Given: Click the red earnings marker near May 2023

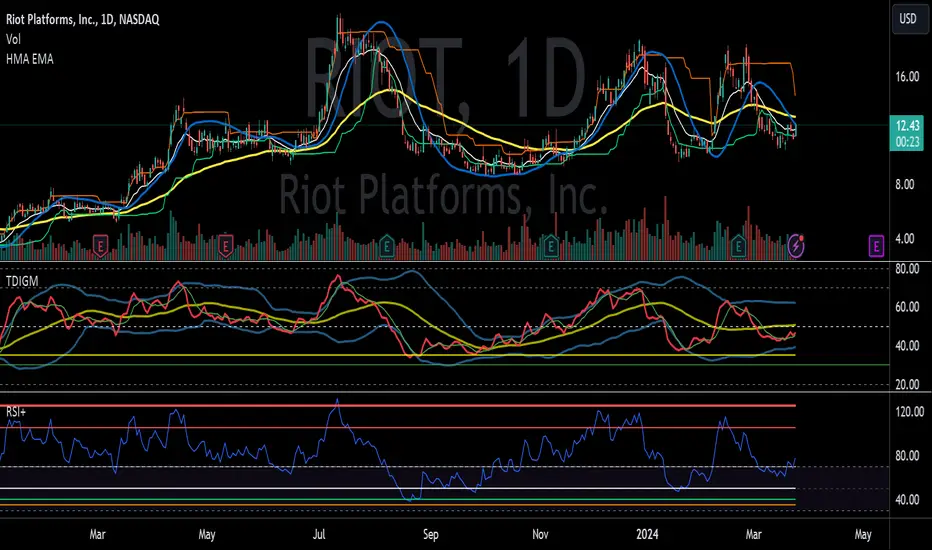Looking at the screenshot, I should [225, 246].
